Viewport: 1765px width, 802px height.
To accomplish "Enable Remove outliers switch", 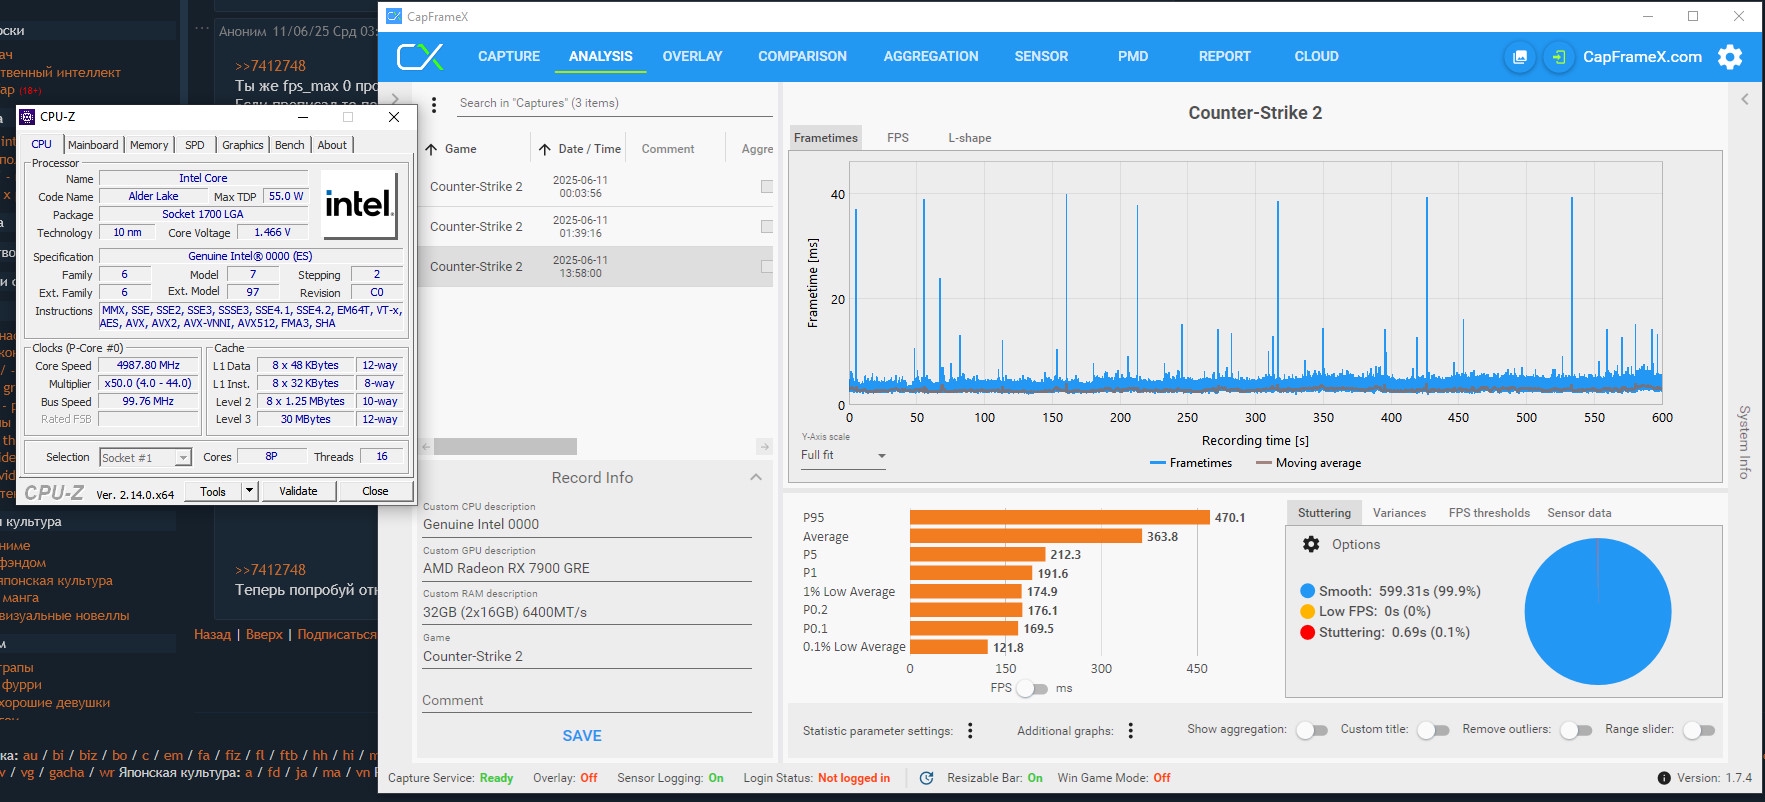I will [1576, 730].
